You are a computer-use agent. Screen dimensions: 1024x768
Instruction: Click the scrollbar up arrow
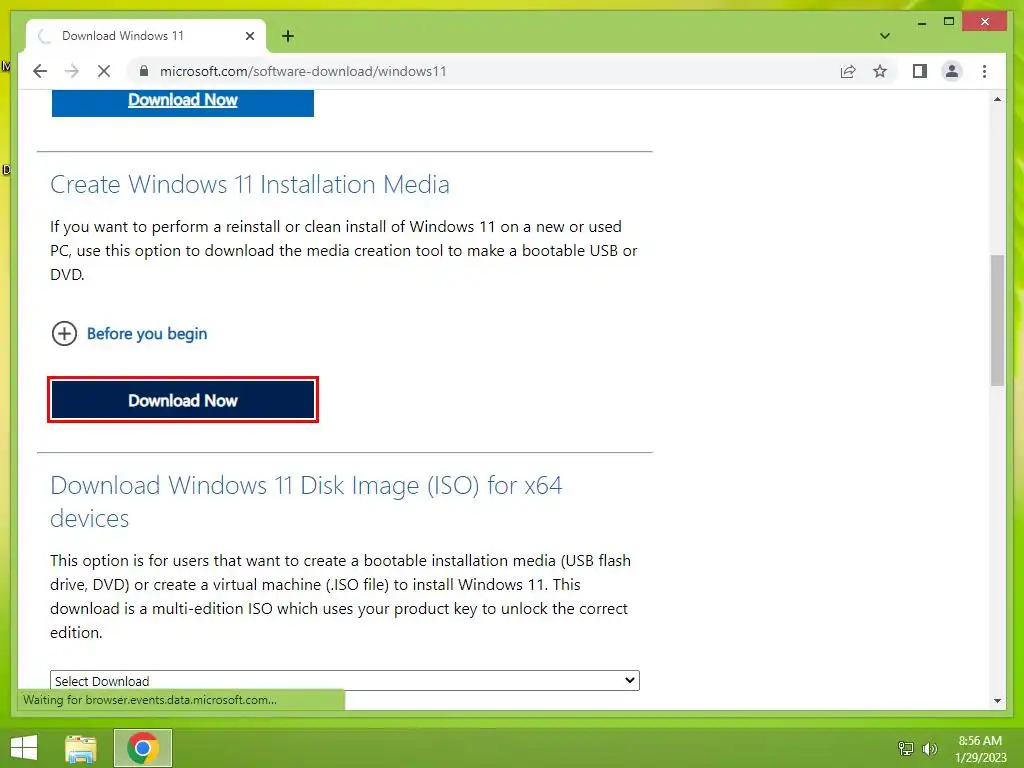(x=997, y=99)
